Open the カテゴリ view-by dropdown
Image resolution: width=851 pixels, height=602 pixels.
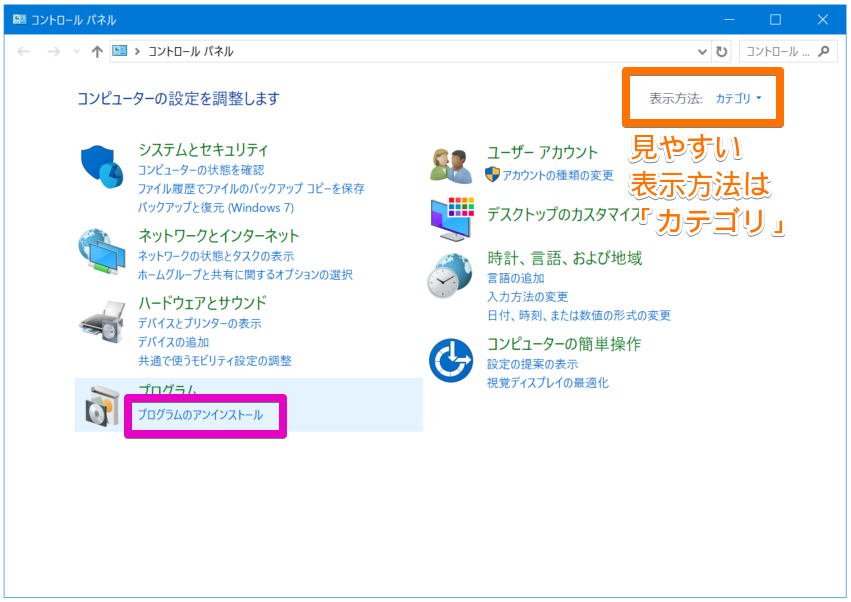point(738,98)
